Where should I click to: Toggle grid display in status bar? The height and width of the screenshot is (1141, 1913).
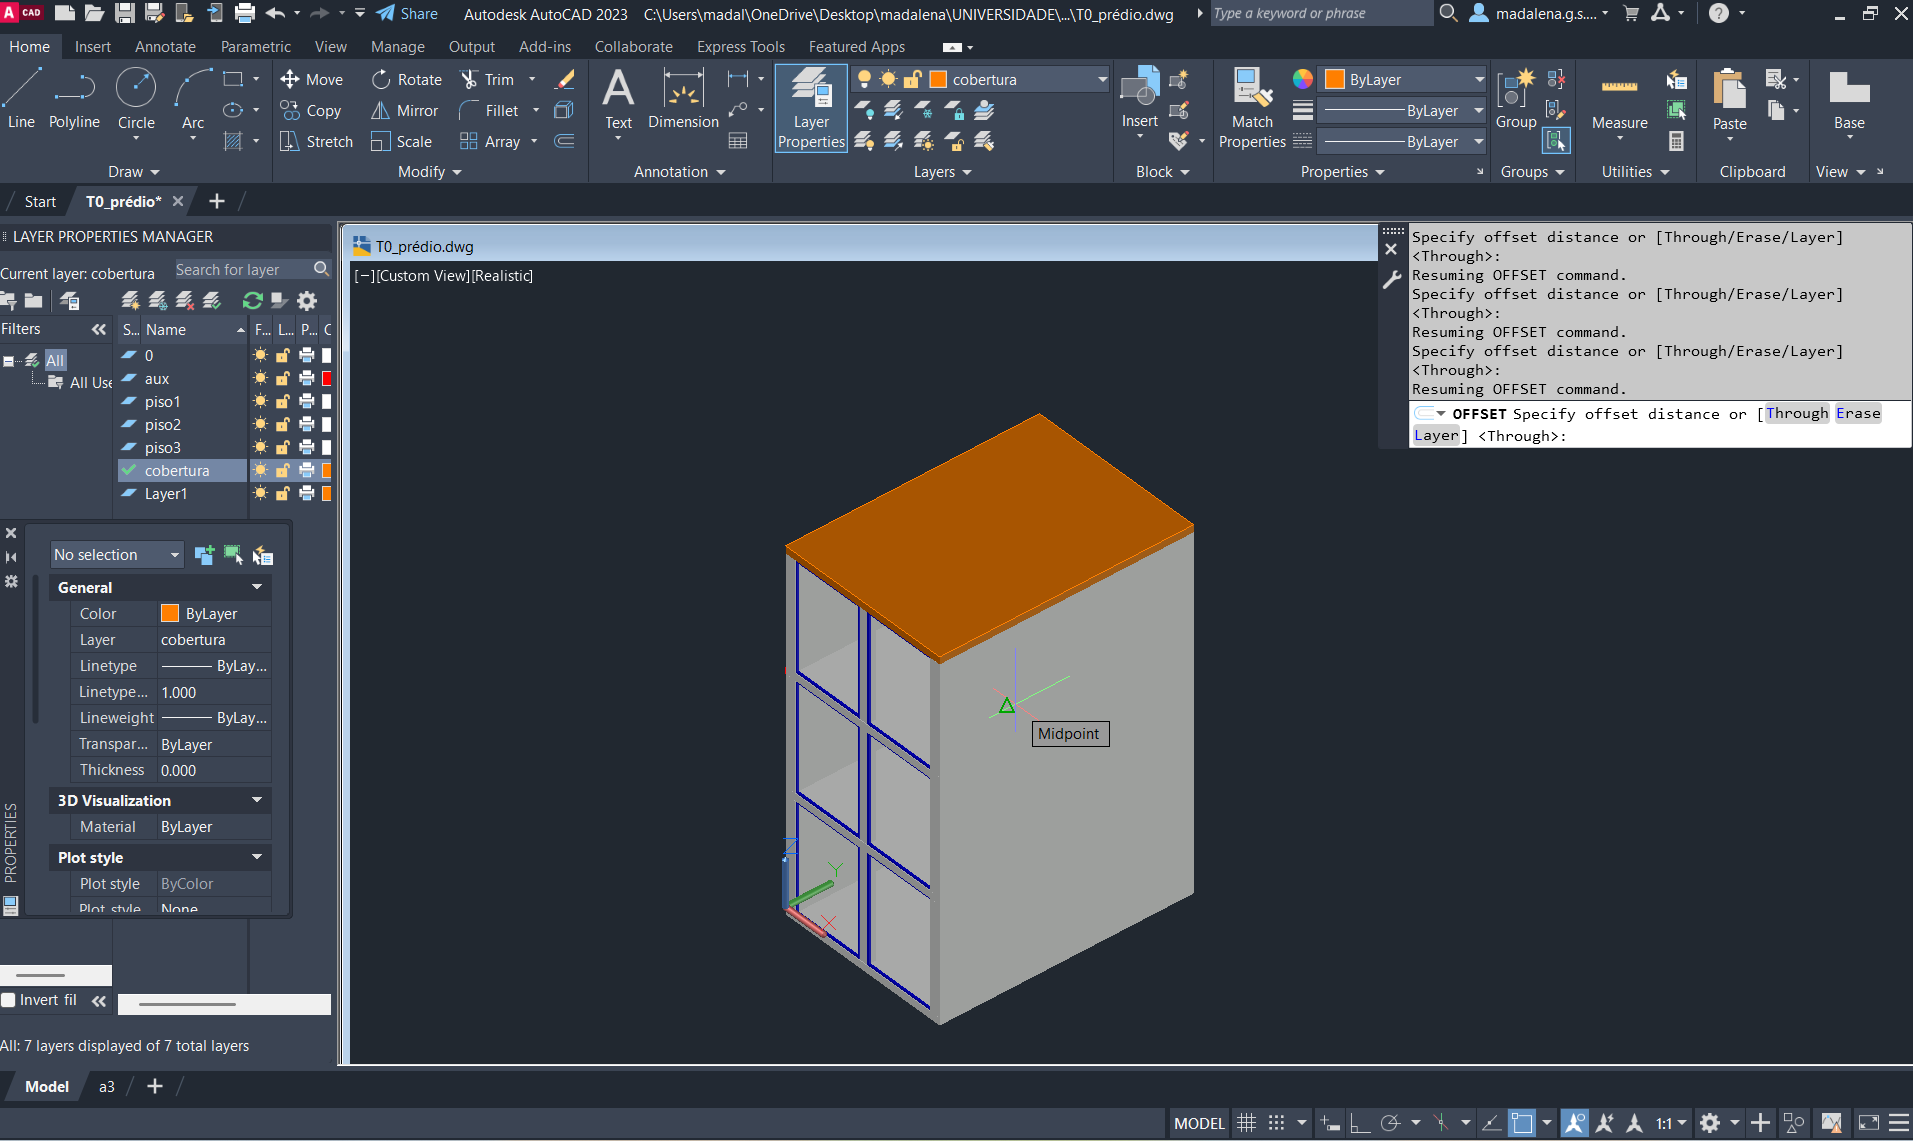click(x=1246, y=1123)
